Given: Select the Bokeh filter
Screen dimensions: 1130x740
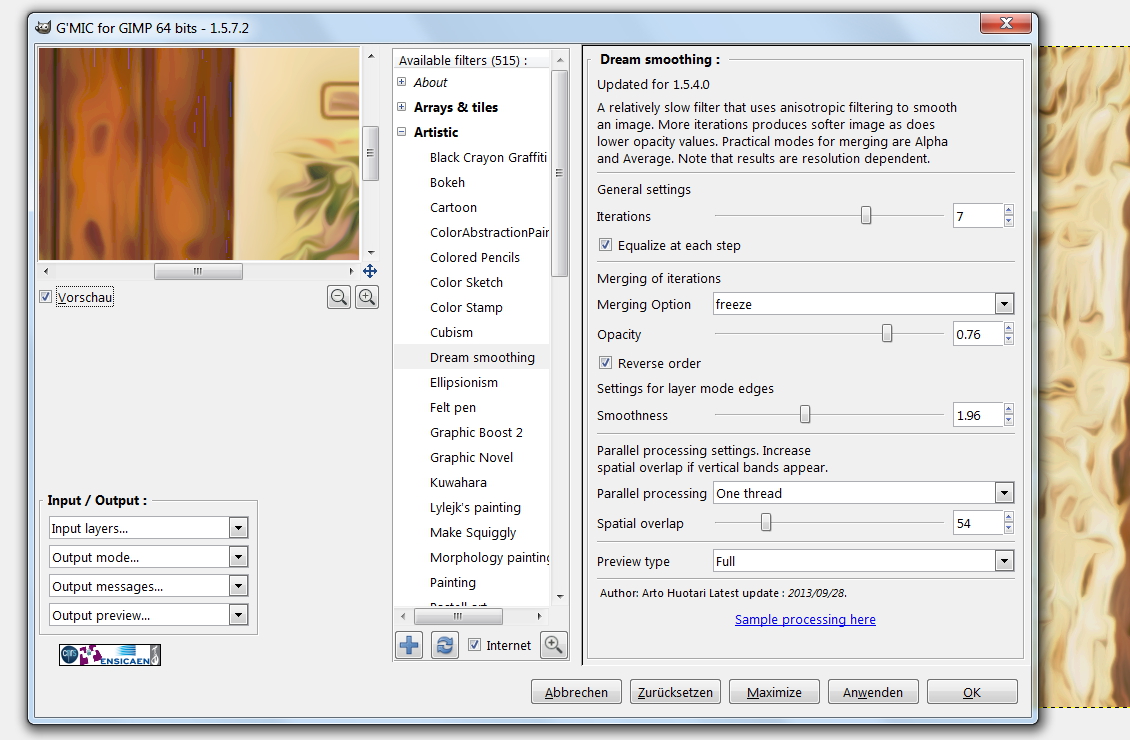Looking at the screenshot, I should coord(447,182).
